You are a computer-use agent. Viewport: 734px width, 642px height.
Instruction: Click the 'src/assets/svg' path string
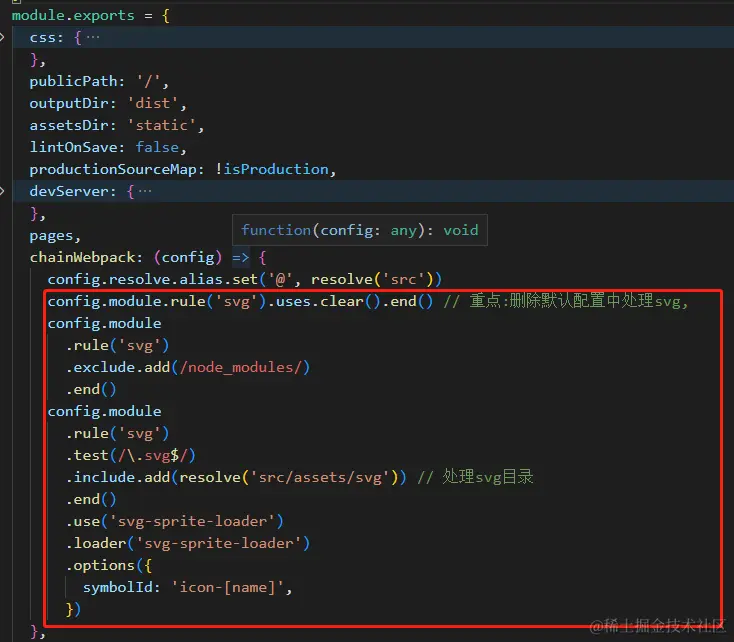(320, 477)
